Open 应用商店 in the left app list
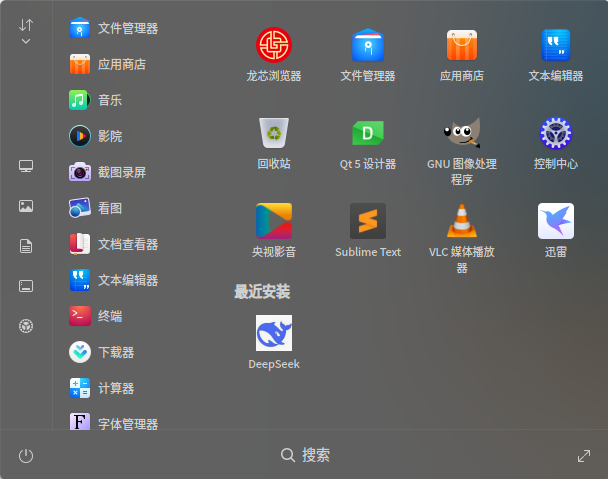The width and height of the screenshot is (608, 479). point(108,64)
